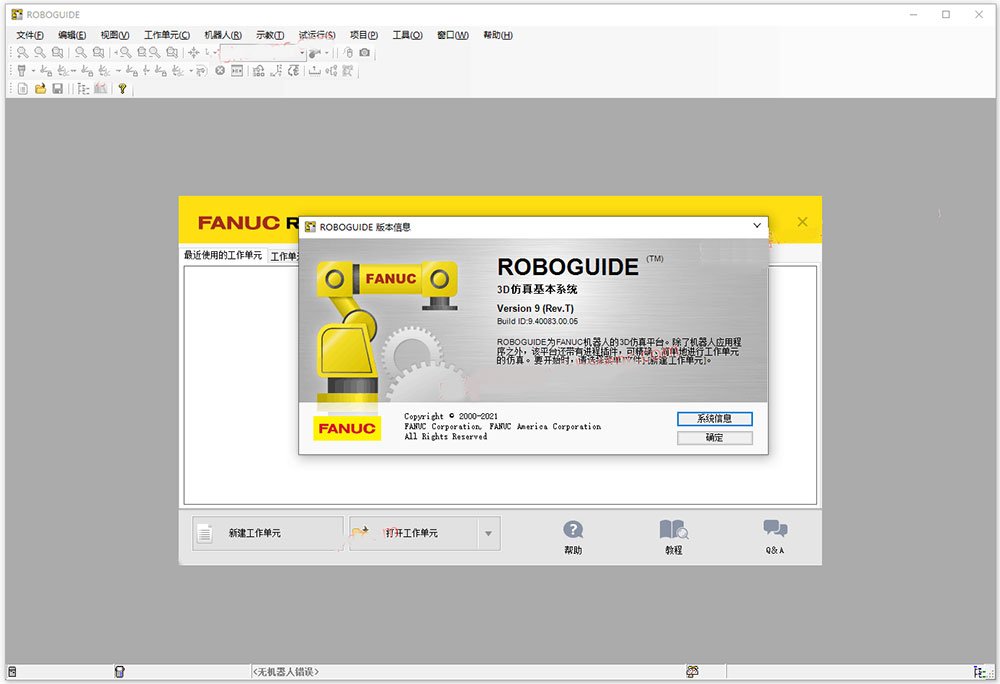This screenshot has width=1000, height=684.
Task: Click the Zoom In magnifier toolbar icon
Action: point(22,52)
